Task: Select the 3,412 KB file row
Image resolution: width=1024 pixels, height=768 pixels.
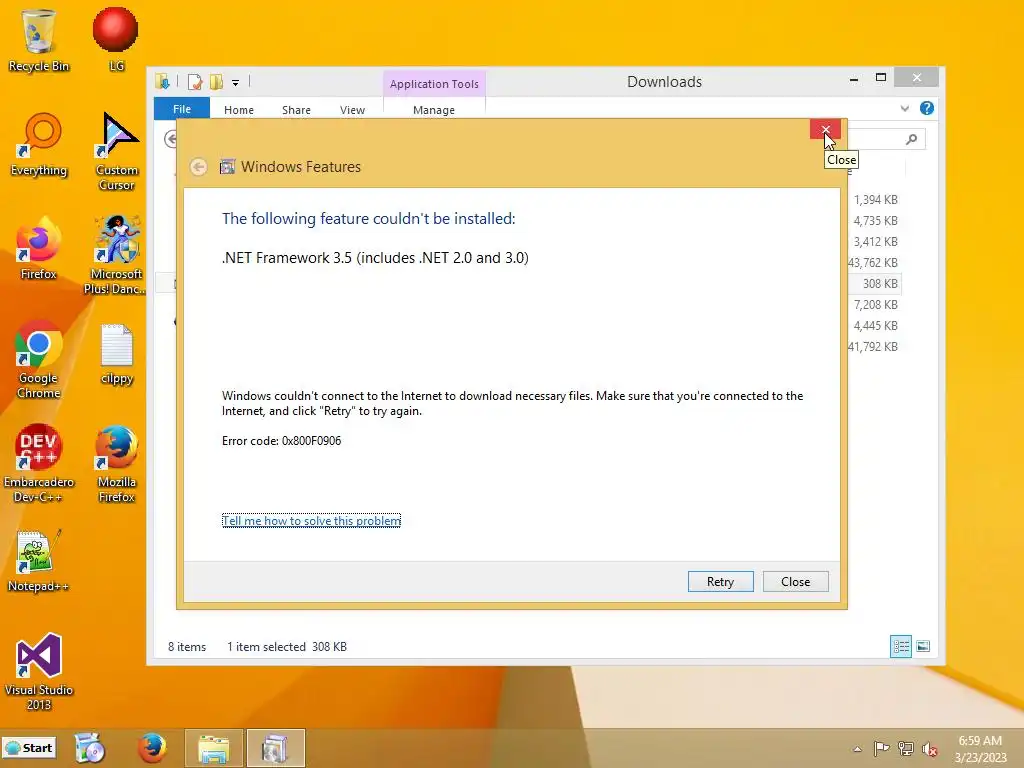Action: pos(875,242)
